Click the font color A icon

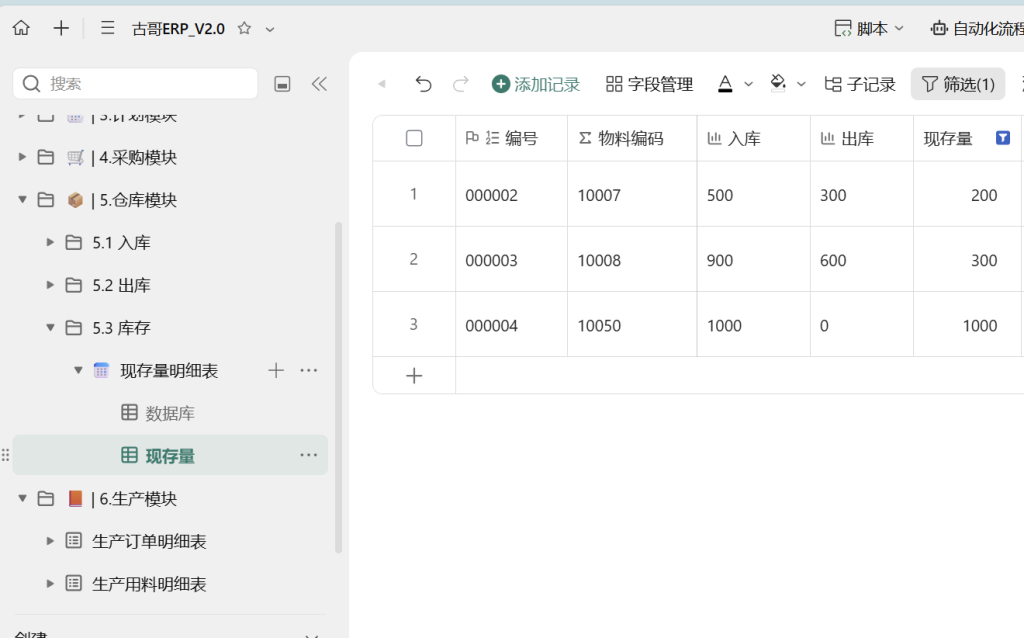(x=725, y=84)
